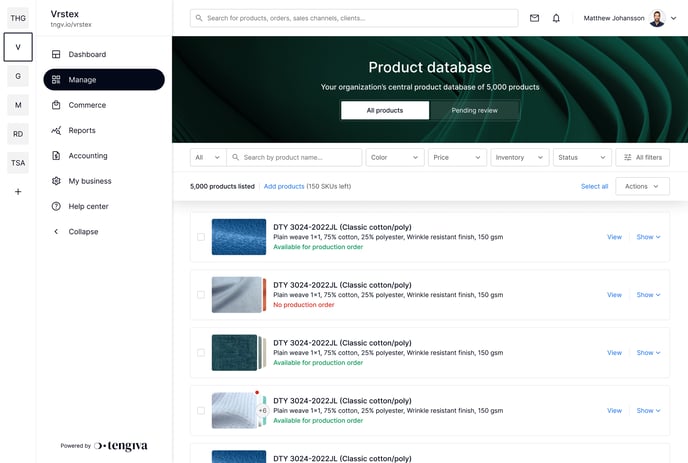Switch to THG workspace tile
This screenshot has height=463, width=688.
(18, 18)
